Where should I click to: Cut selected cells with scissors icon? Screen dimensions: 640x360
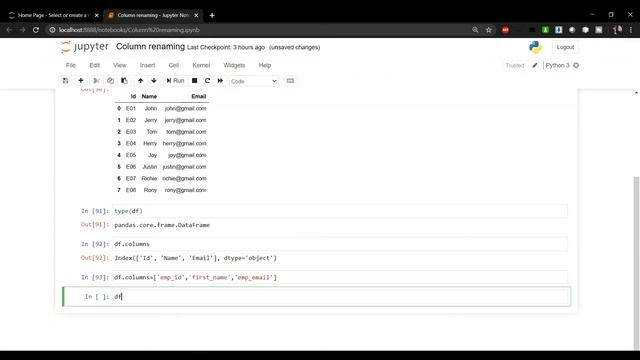[x=96, y=81]
